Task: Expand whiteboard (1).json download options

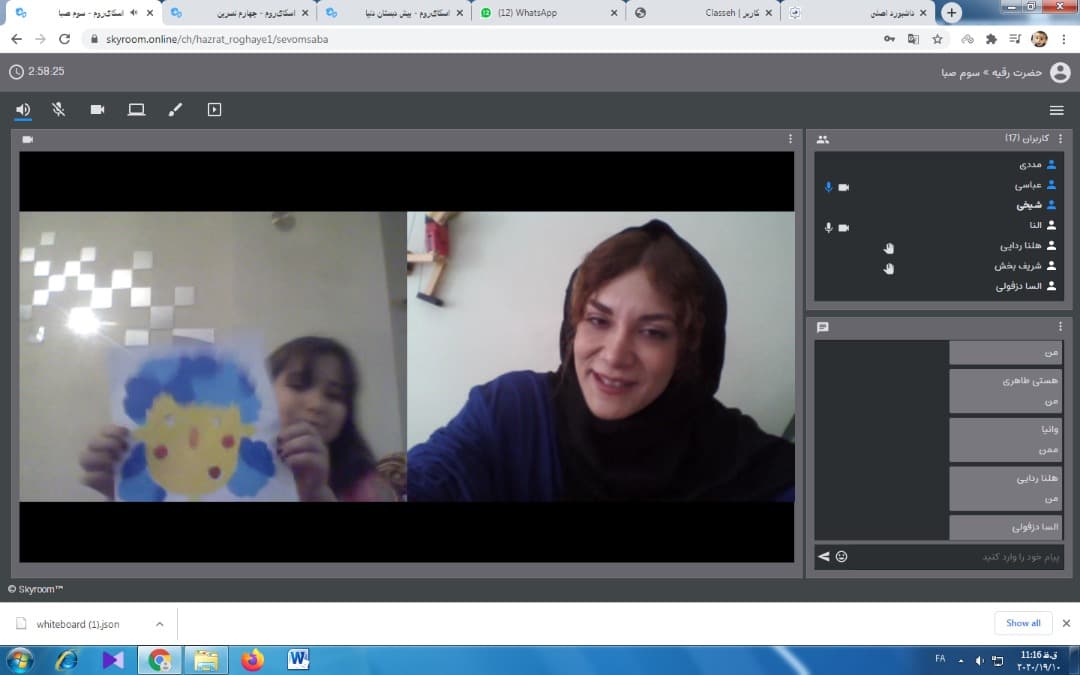Action: (x=159, y=624)
